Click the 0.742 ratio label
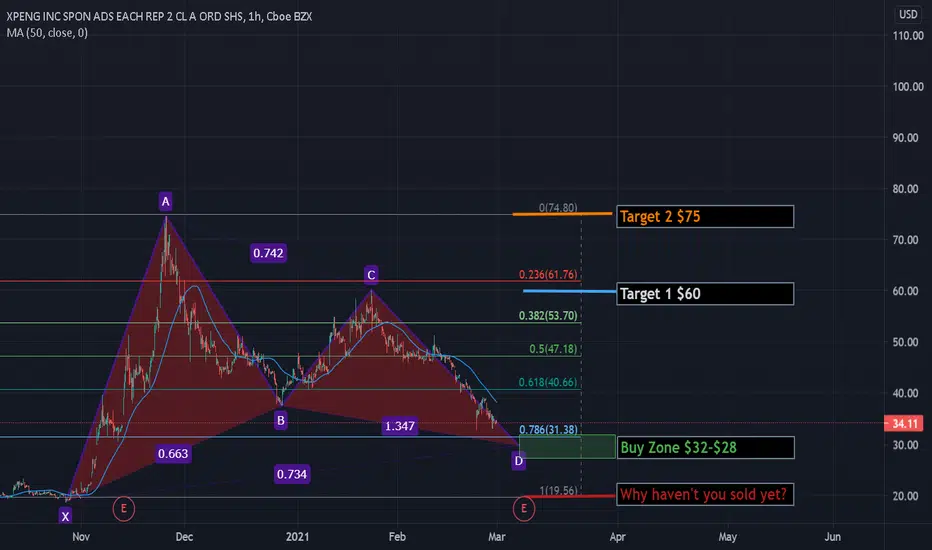 click(x=268, y=253)
